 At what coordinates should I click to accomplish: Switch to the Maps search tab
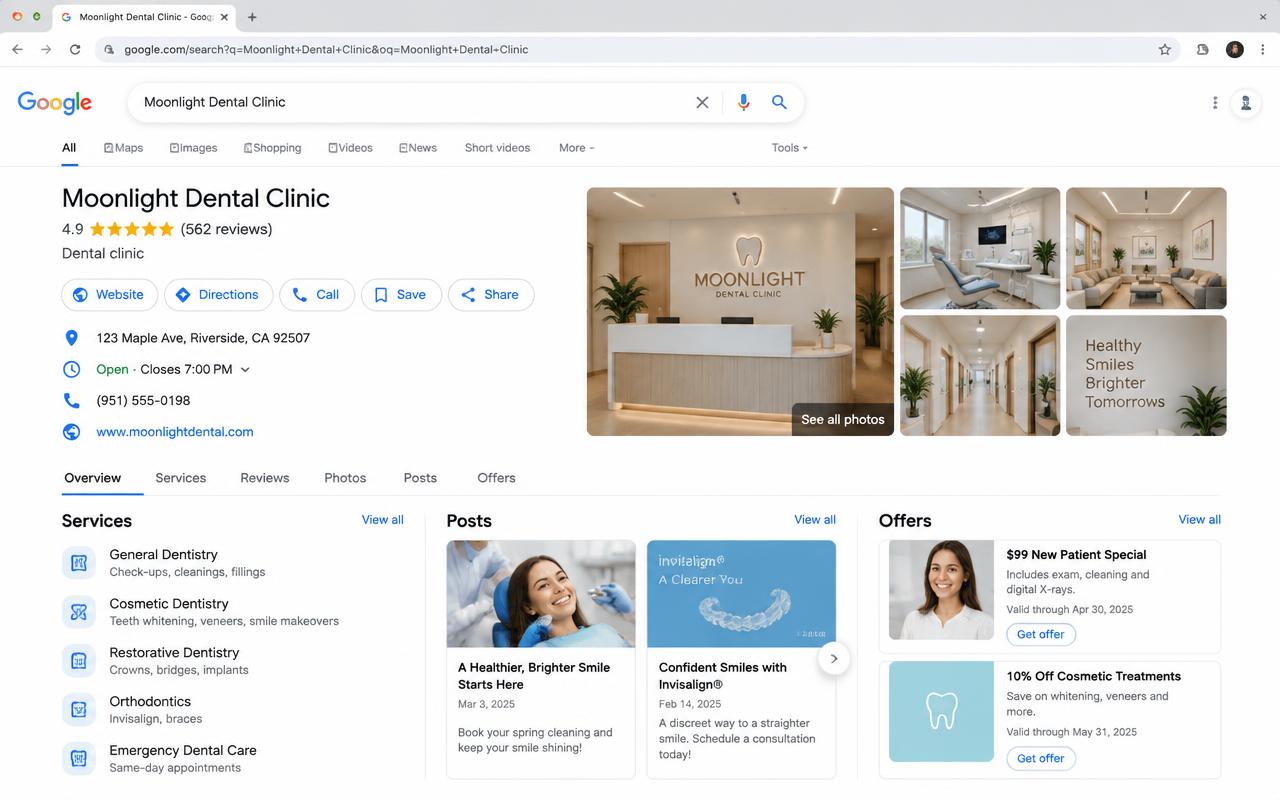pos(123,147)
